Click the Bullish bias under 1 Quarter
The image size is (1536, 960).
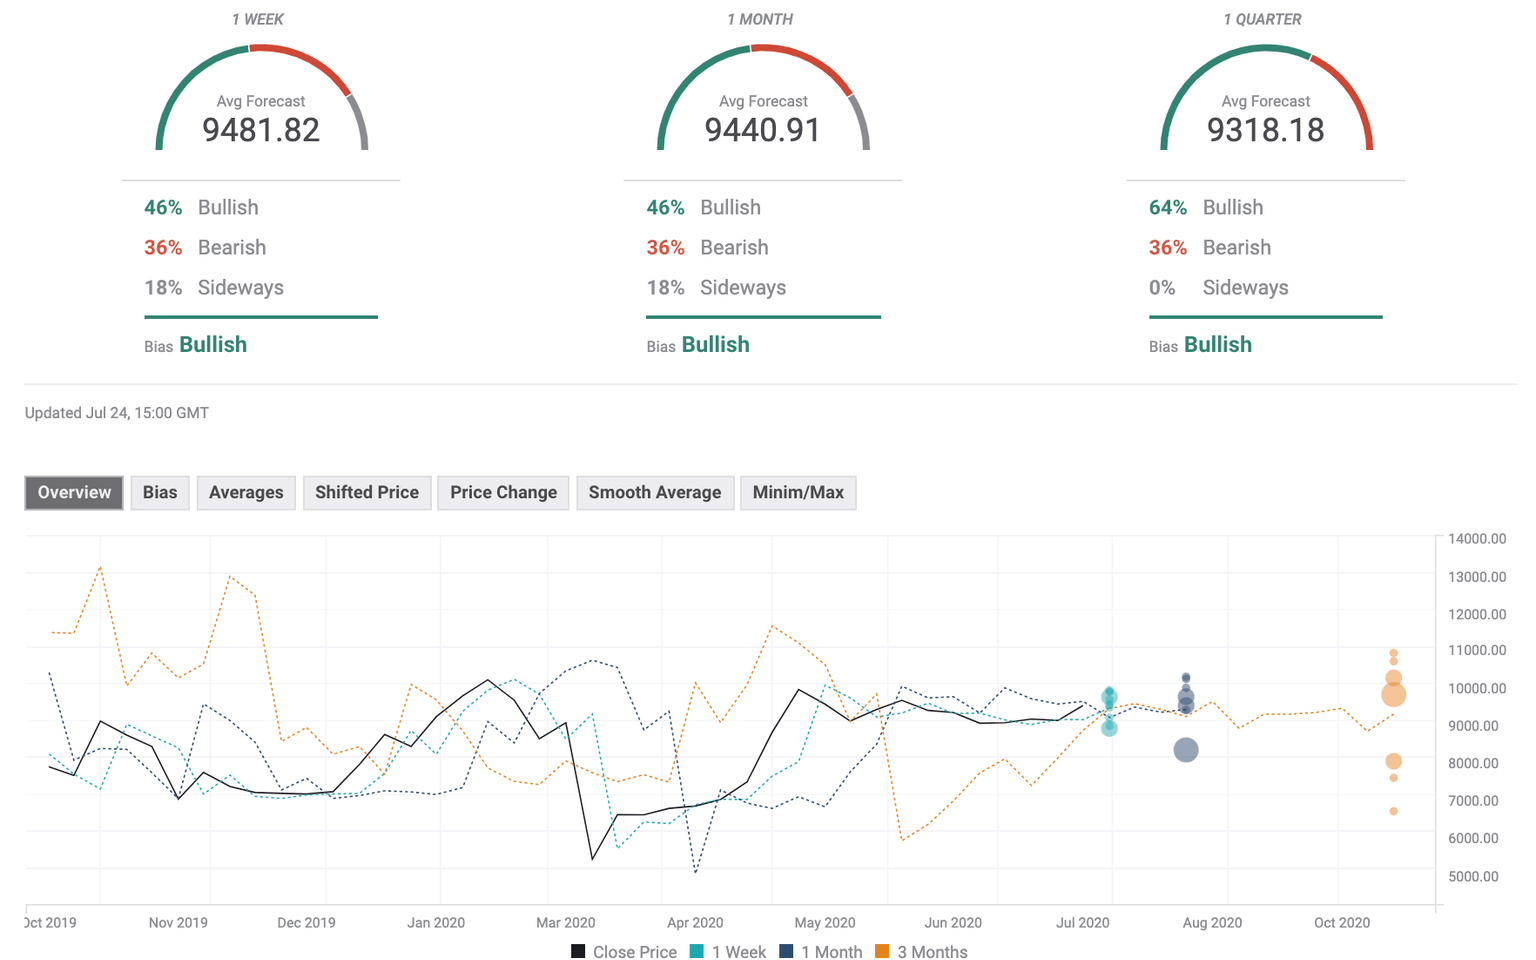point(1218,345)
